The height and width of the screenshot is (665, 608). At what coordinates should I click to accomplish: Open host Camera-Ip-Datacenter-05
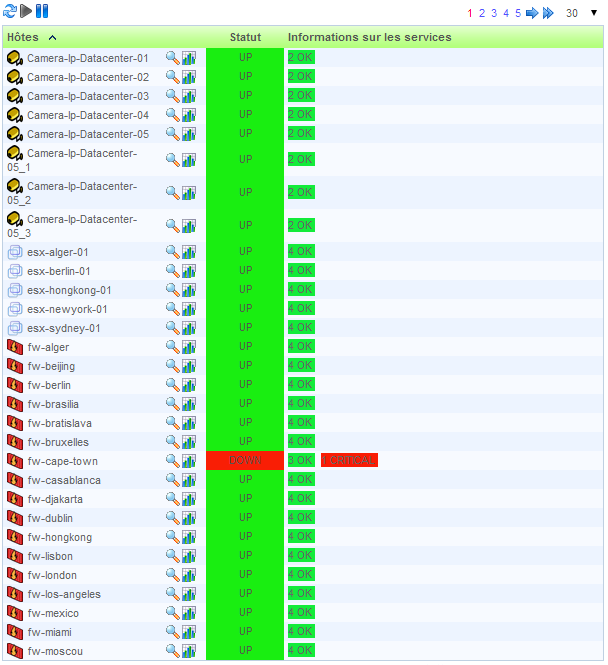(x=88, y=134)
